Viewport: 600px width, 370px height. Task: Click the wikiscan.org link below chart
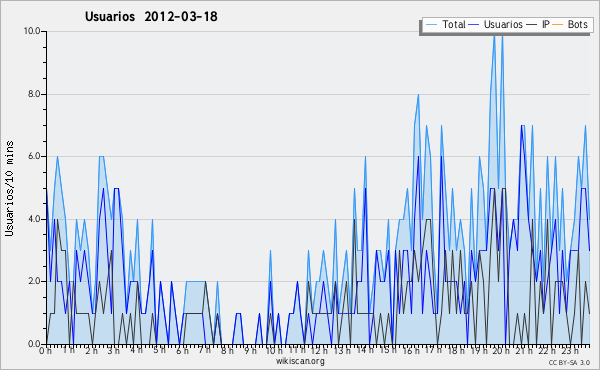coord(300,361)
